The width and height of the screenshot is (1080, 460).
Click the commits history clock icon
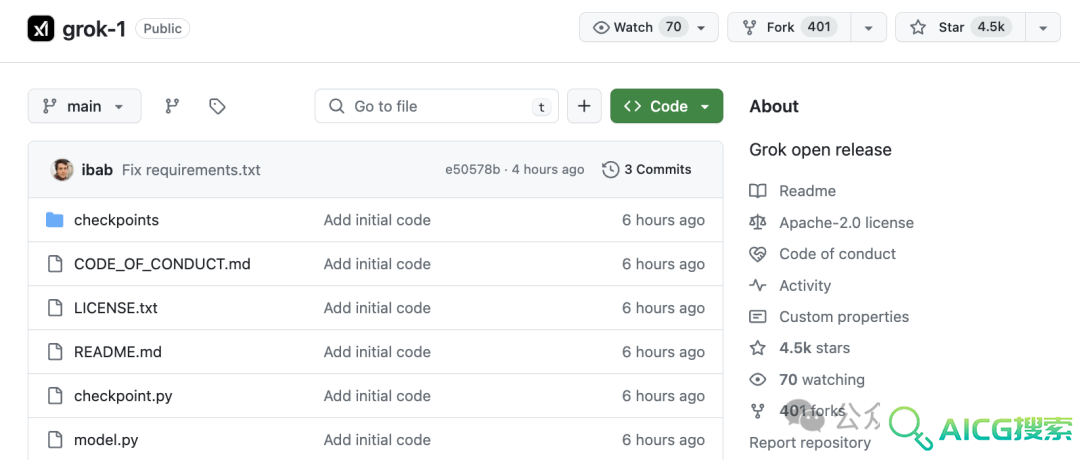(x=610, y=169)
